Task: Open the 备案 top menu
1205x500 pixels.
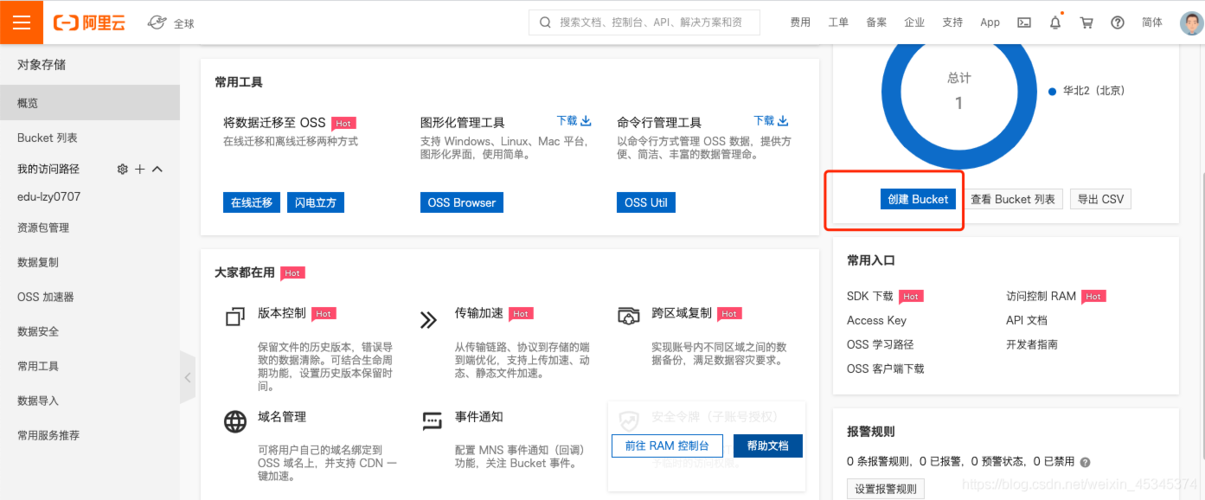Action: coord(876,22)
